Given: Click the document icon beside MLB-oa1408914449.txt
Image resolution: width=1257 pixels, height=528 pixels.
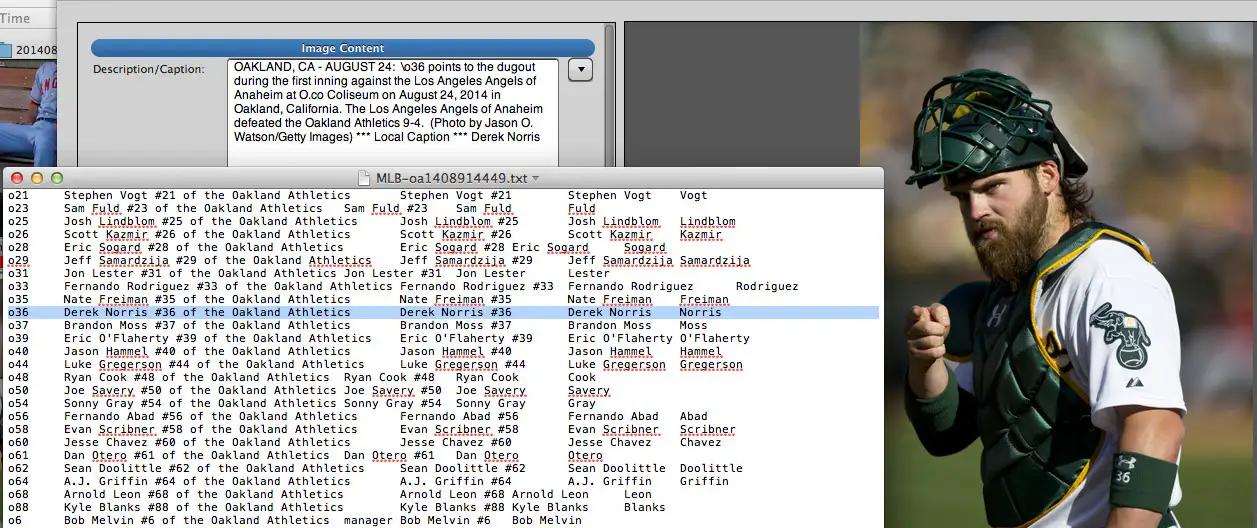Looking at the screenshot, I should 366,178.
